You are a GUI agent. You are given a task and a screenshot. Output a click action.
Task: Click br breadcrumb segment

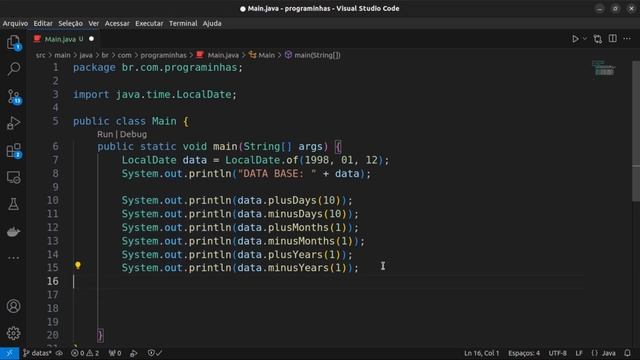[x=105, y=55]
